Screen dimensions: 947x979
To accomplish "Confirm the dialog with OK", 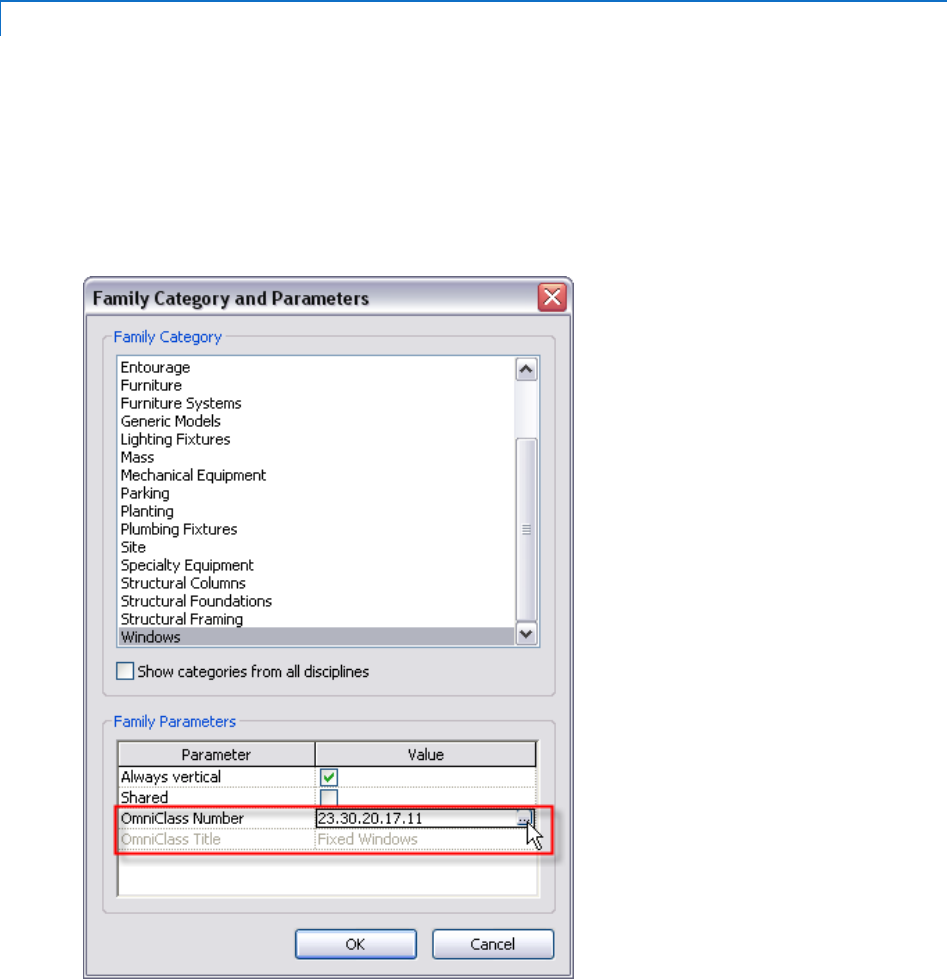I will 356,944.
